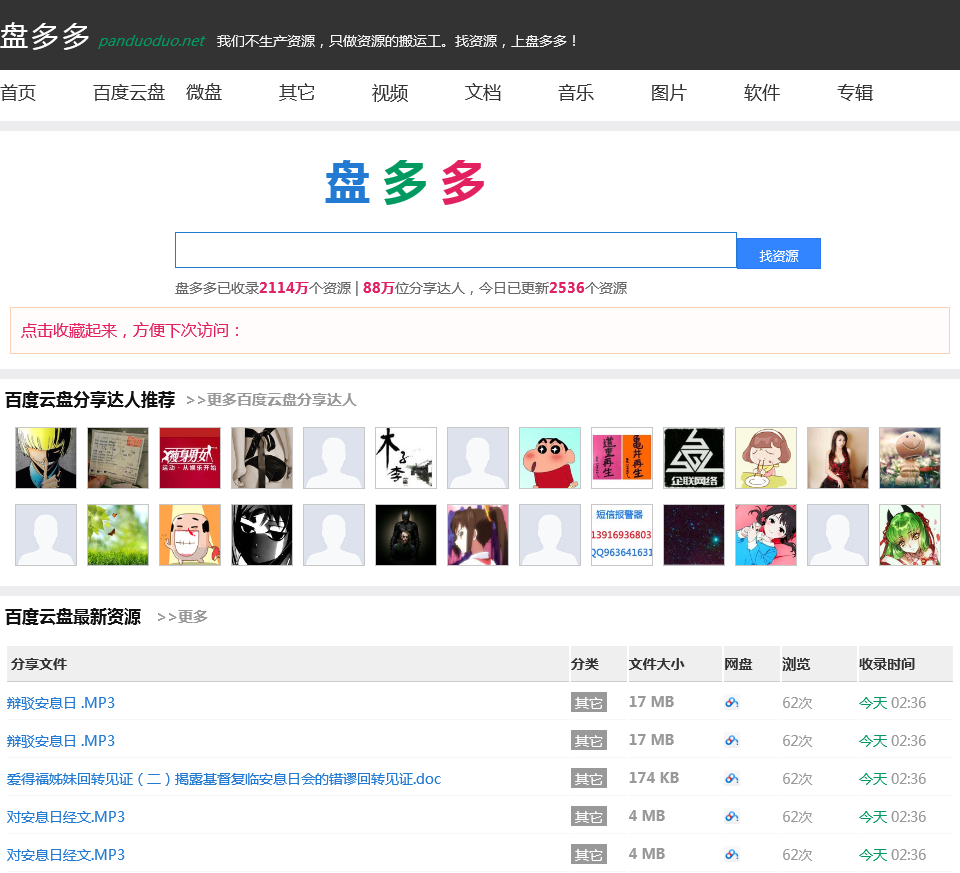Click the panduoduo.net header link

151,41
